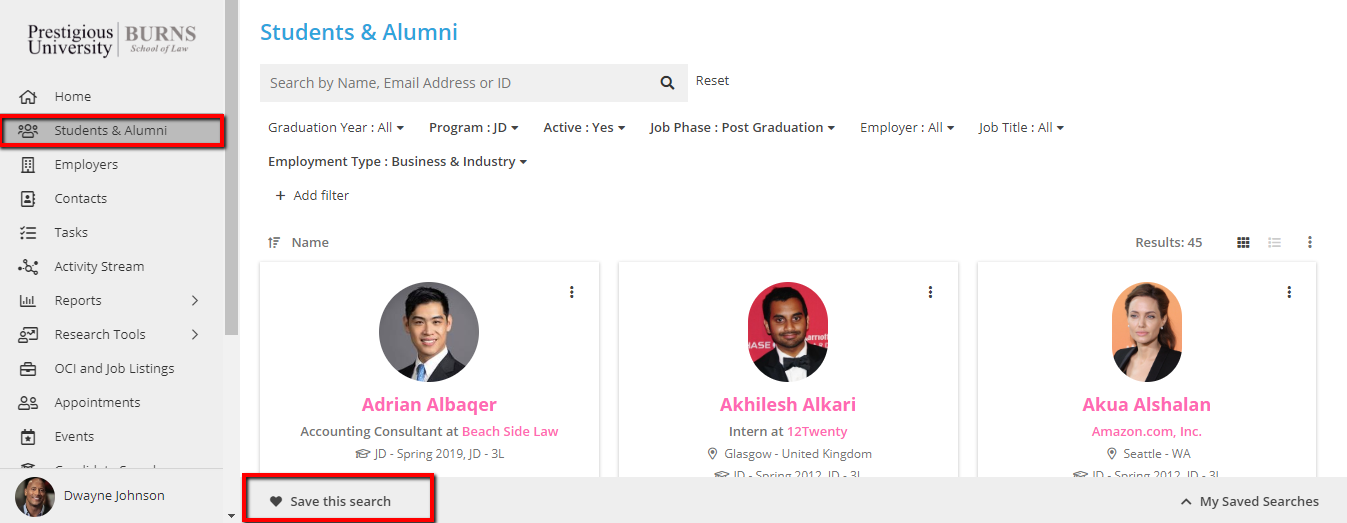Open results options three-dot menu

click(1309, 242)
